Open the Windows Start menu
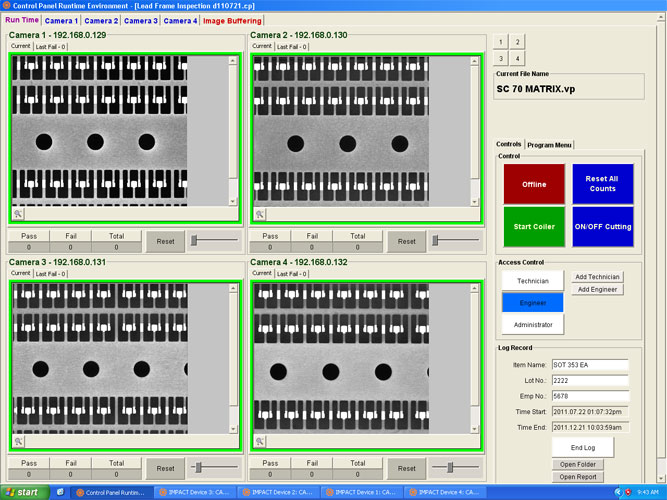Image resolution: width=667 pixels, height=500 pixels. (x=22, y=492)
